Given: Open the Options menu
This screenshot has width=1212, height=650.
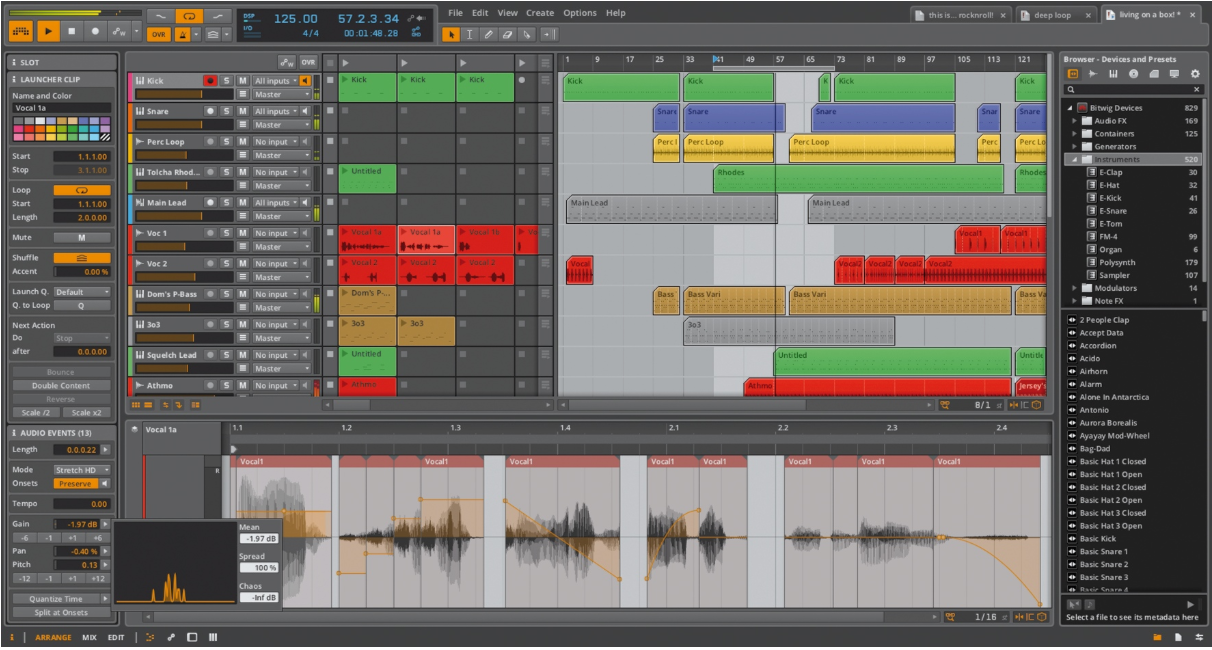Looking at the screenshot, I should [x=581, y=13].
